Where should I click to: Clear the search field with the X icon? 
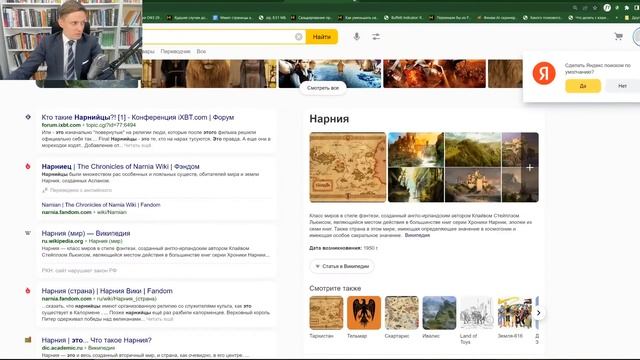click(x=298, y=37)
